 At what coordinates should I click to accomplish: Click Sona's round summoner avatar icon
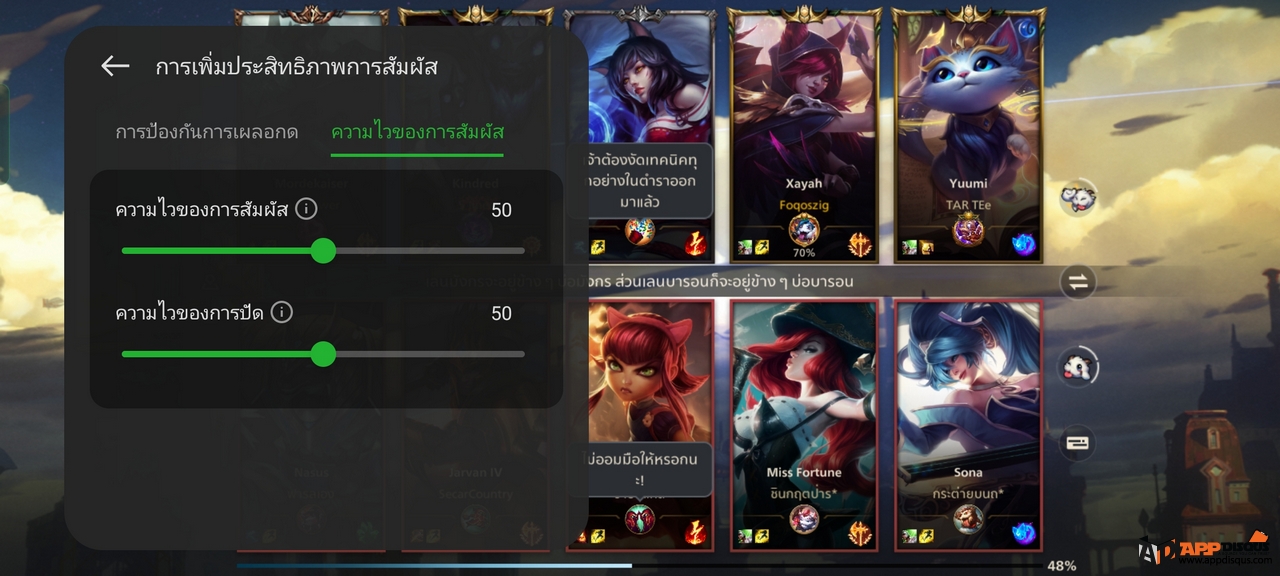click(x=968, y=518)
